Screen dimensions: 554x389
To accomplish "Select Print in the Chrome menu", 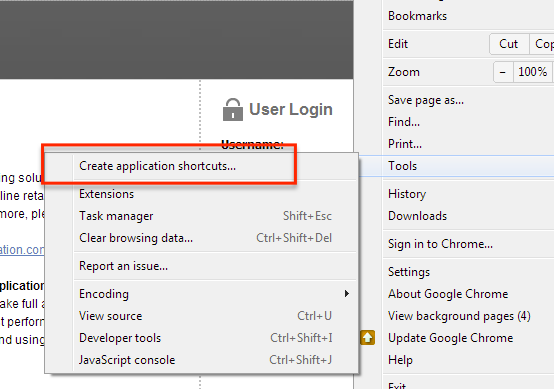I will [468, 144].
